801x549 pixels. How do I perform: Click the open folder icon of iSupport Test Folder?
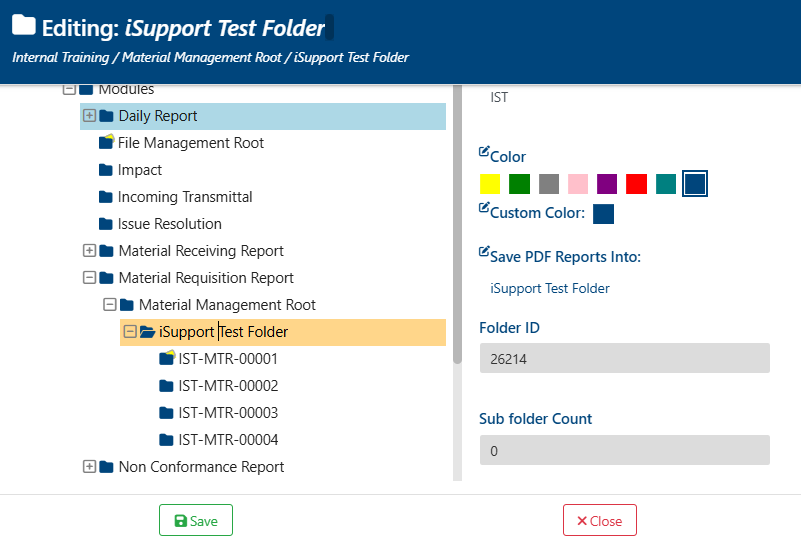148,332
